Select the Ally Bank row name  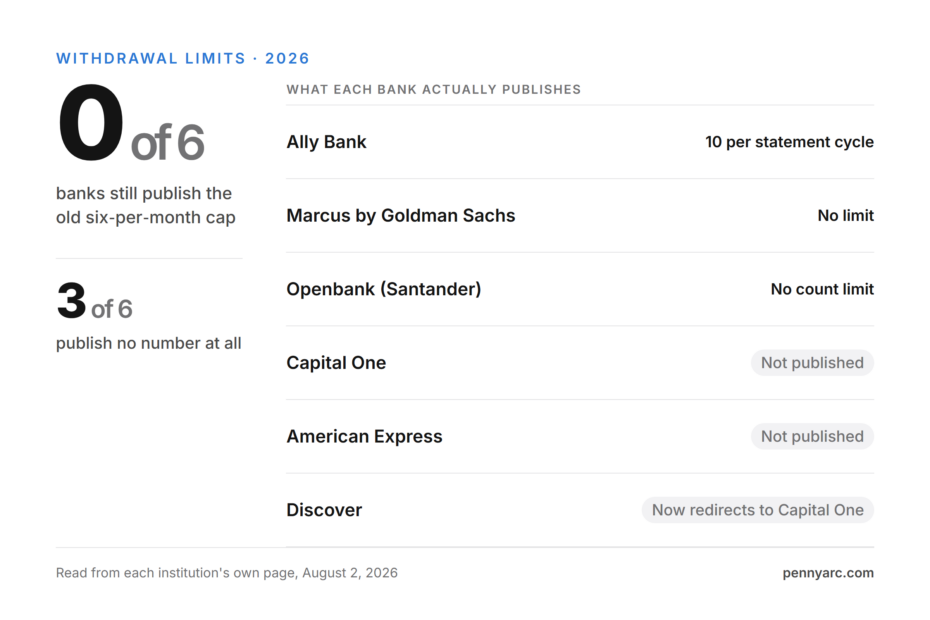tap(326, 142)
